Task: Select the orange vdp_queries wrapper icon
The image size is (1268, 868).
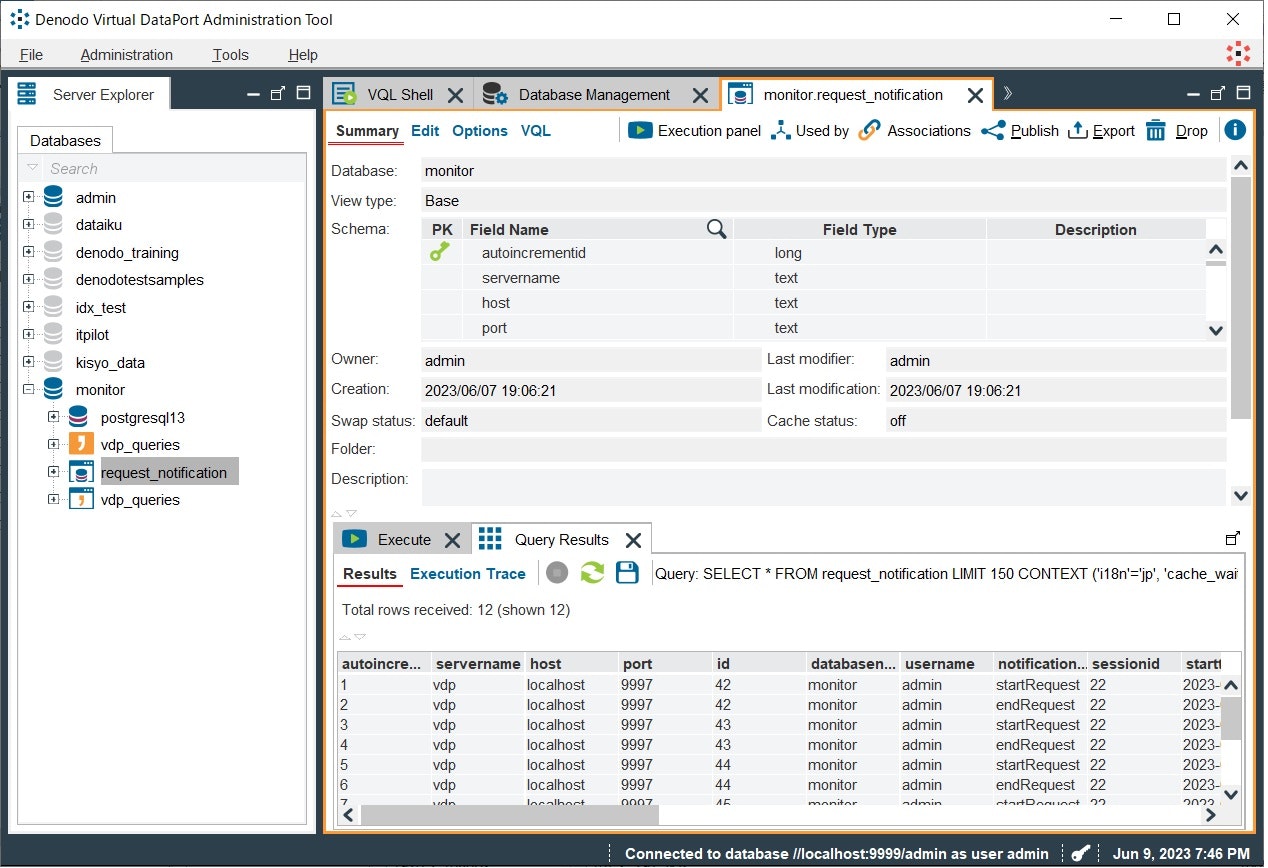Action: (81, 445)
